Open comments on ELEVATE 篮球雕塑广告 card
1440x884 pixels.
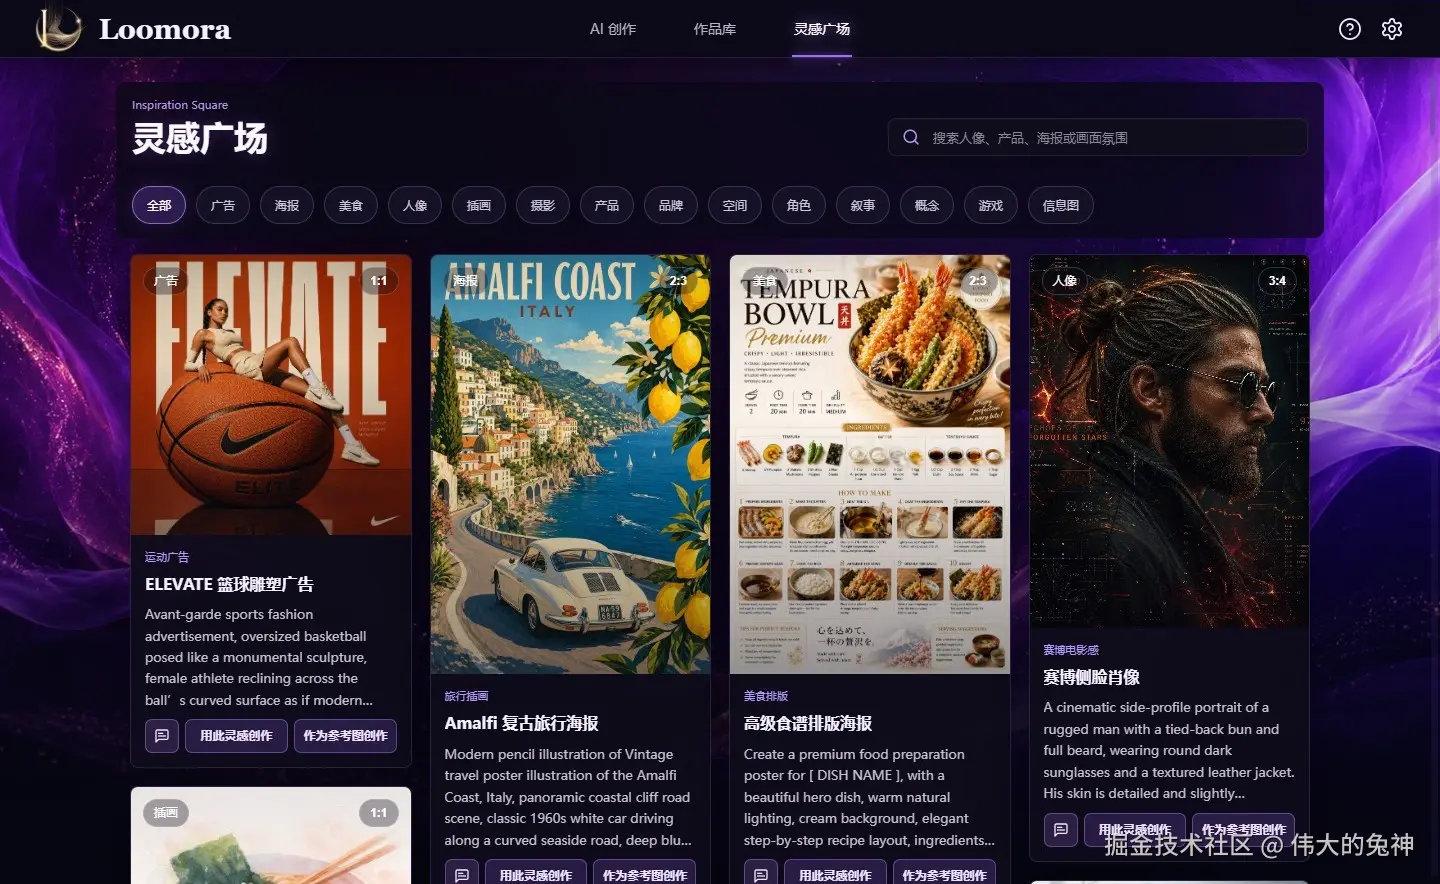162,736
